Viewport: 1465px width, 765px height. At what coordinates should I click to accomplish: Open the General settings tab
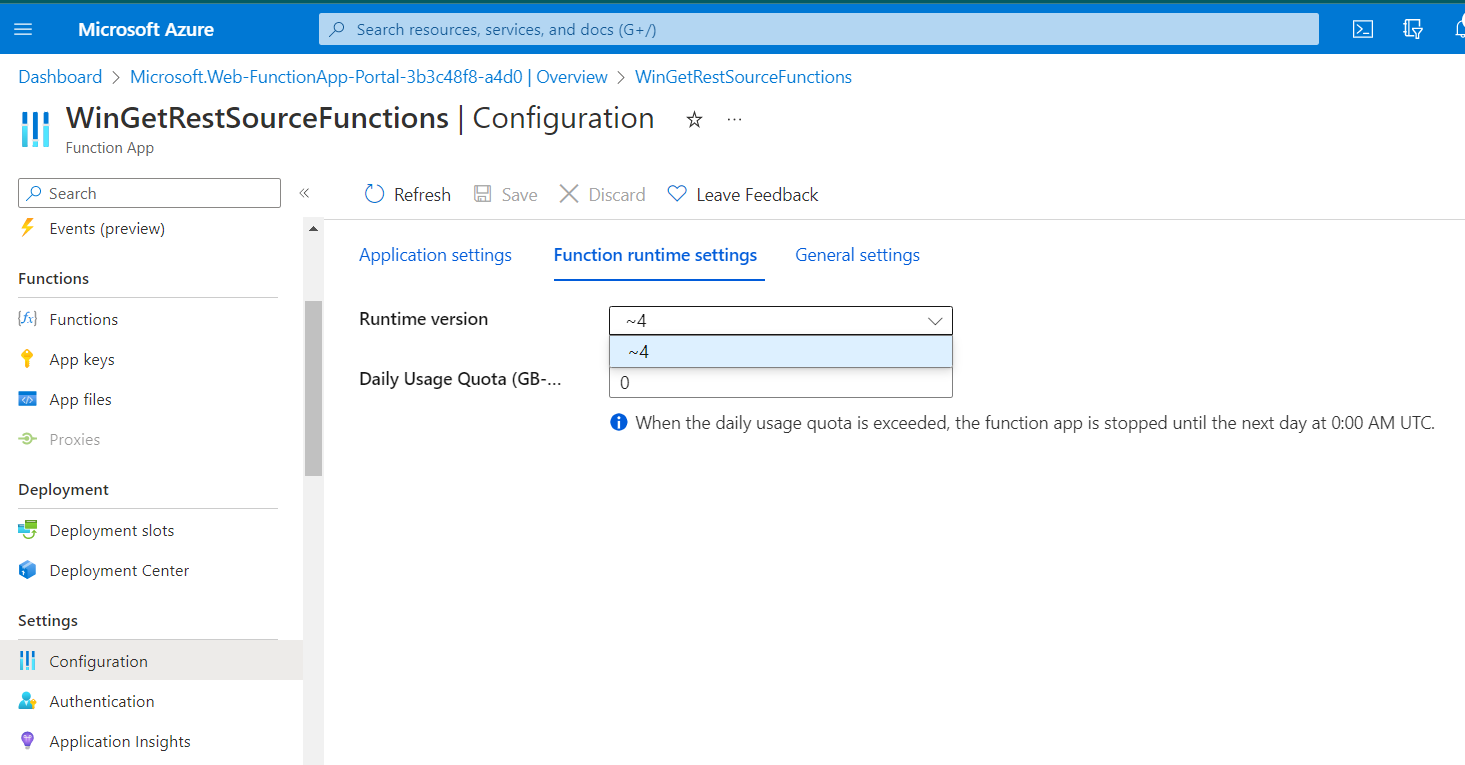click(x=857, y=255)
